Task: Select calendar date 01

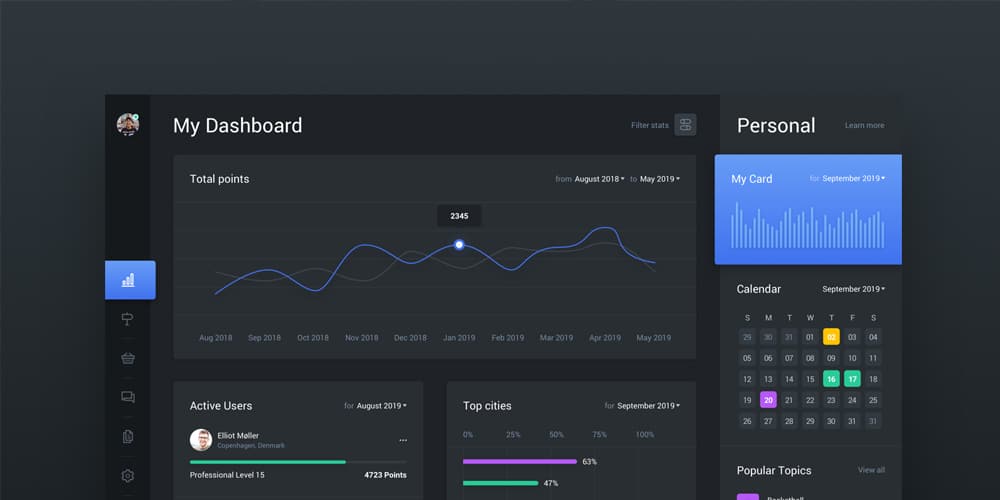Action: (x=810, y=337)
